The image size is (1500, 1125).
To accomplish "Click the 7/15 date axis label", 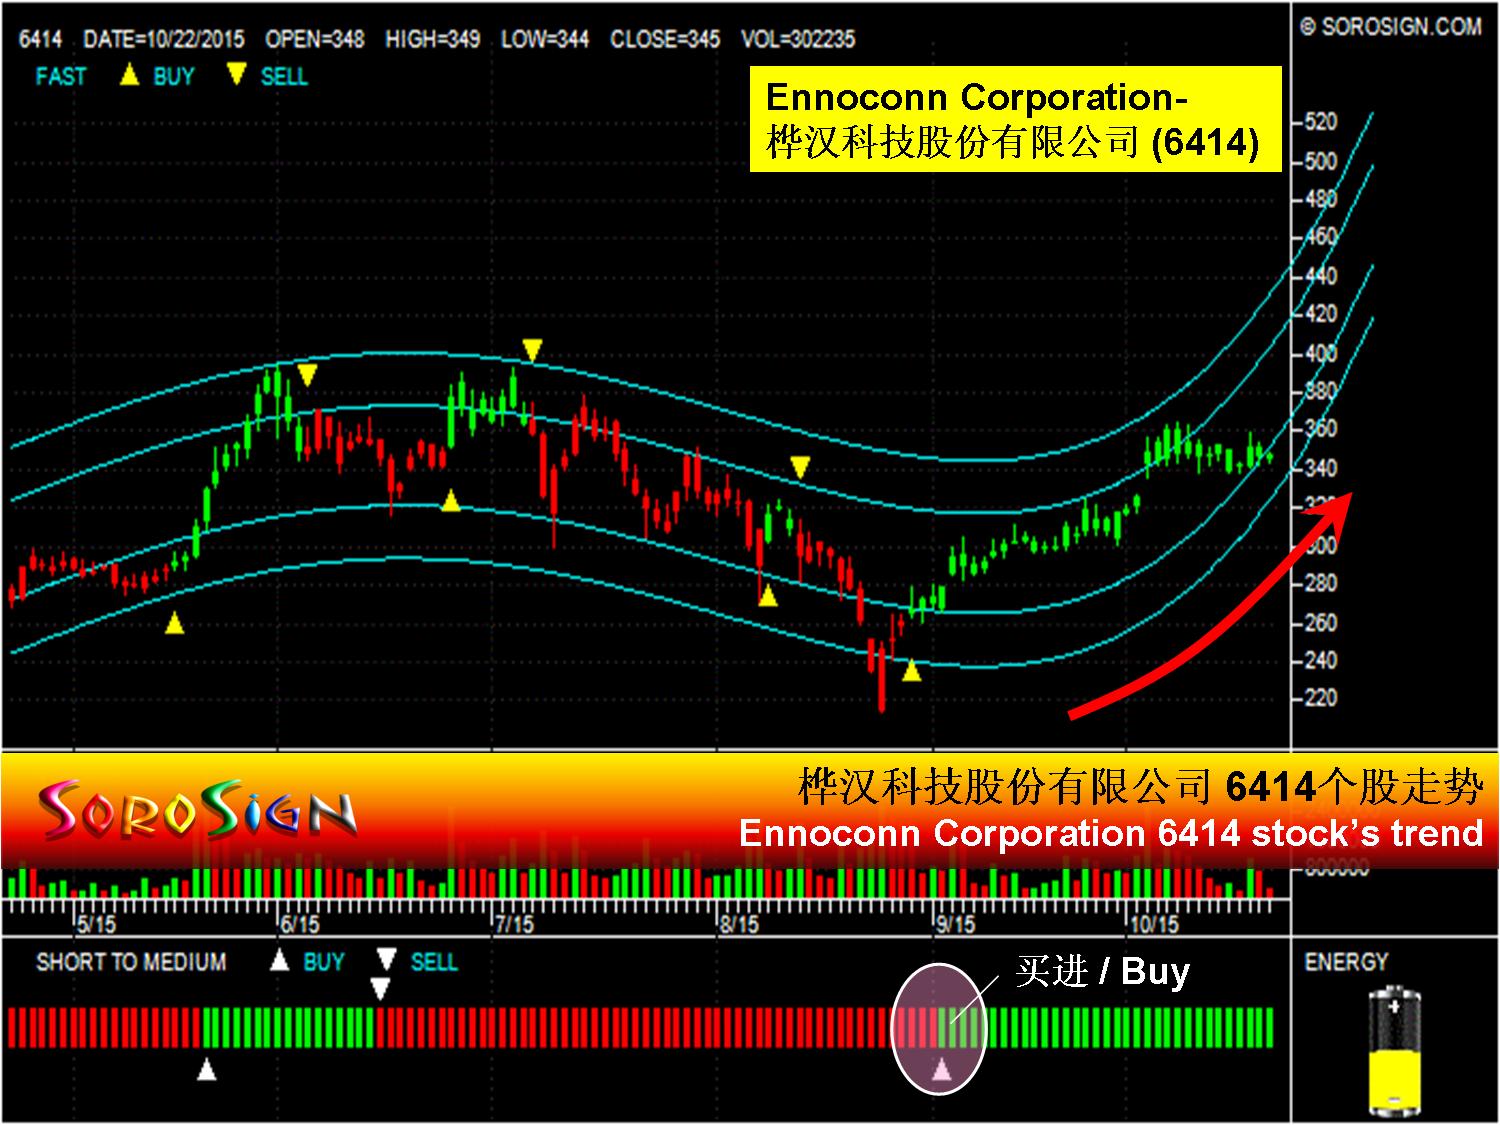I will tap(514, 923).
